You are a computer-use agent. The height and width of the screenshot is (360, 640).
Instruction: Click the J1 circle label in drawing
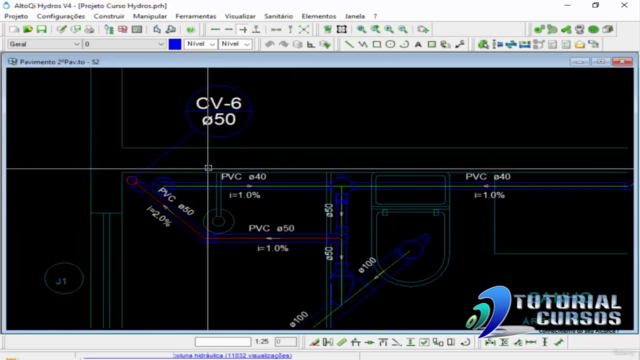point(64,279)
